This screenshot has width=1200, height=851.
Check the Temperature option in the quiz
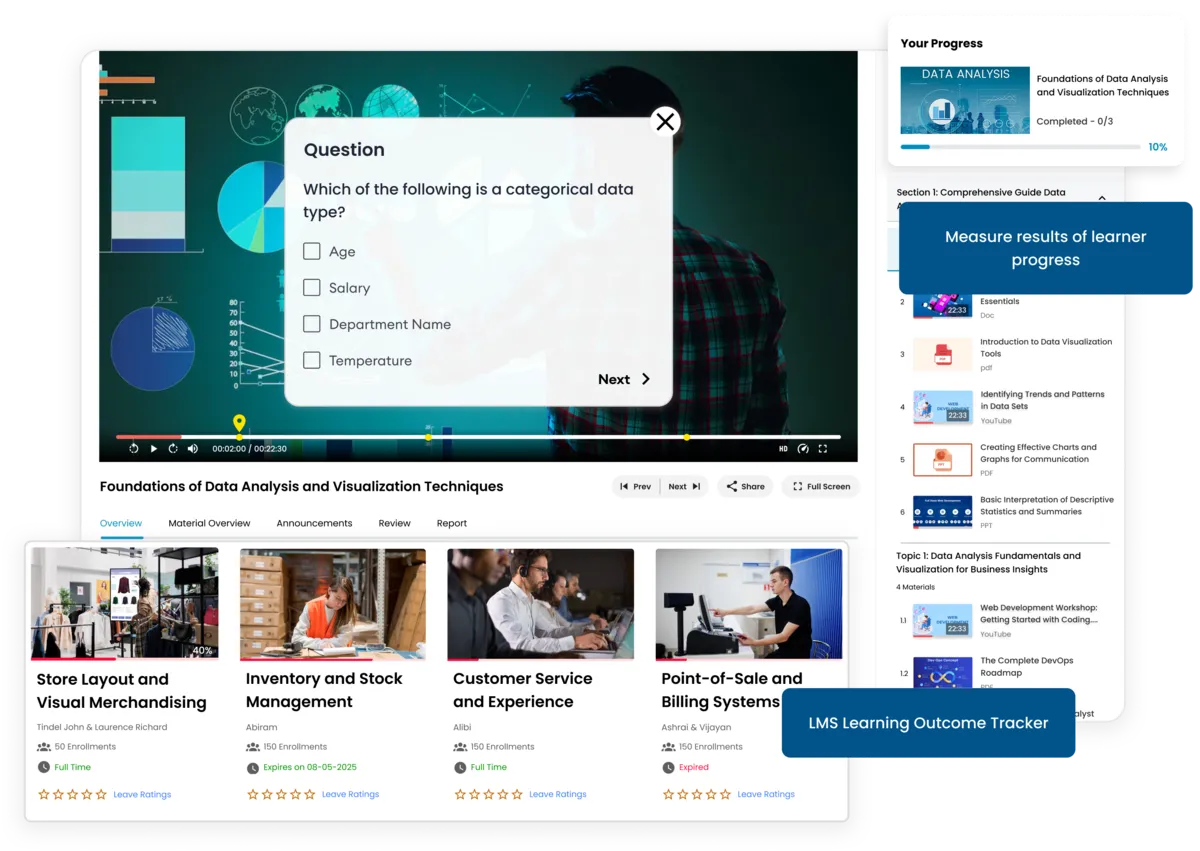click(x=311, y=361)
